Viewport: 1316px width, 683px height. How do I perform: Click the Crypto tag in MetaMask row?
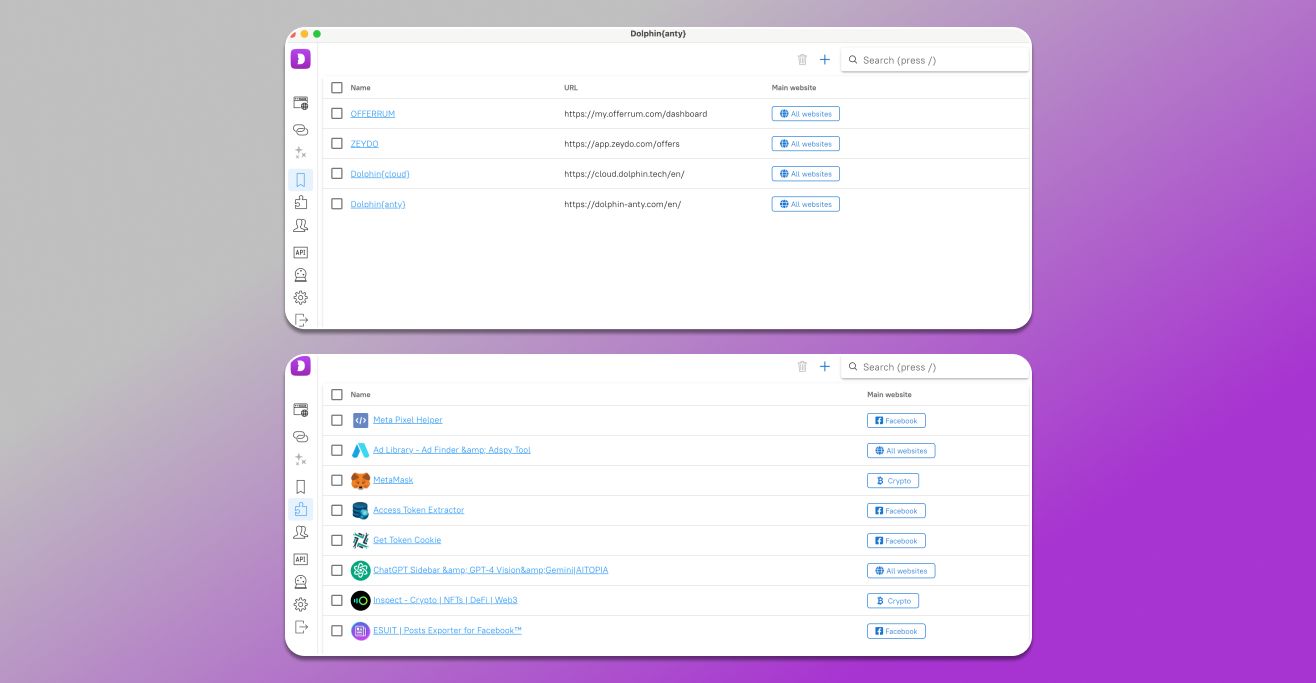(893, 481)
